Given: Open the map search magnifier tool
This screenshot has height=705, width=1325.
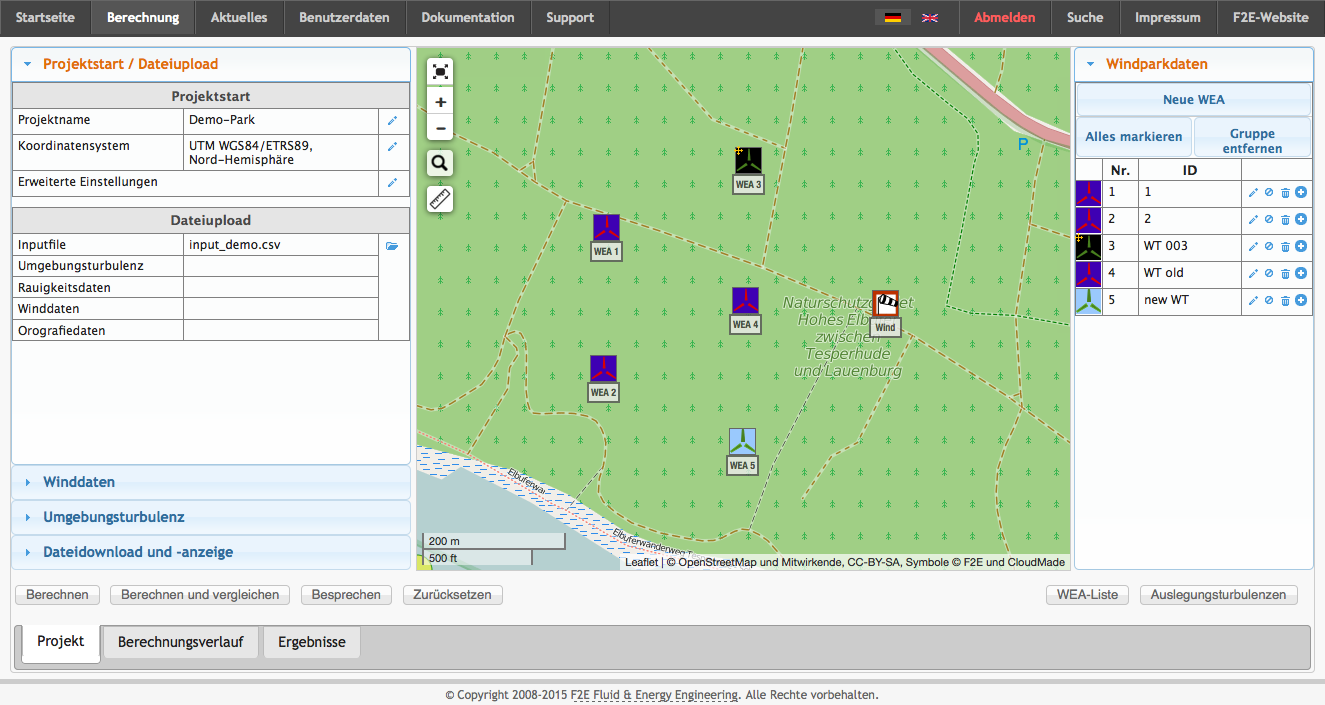Looking at the screenshot, I should 440,164.
